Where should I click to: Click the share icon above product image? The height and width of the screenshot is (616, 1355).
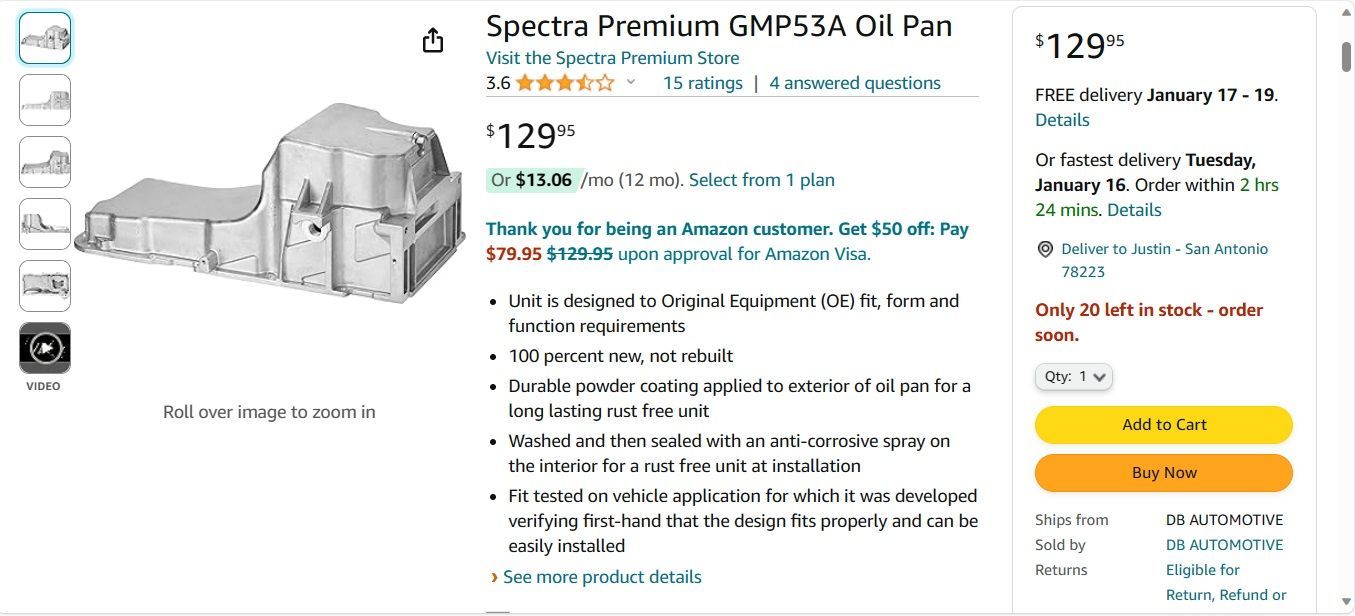(433, 40)
